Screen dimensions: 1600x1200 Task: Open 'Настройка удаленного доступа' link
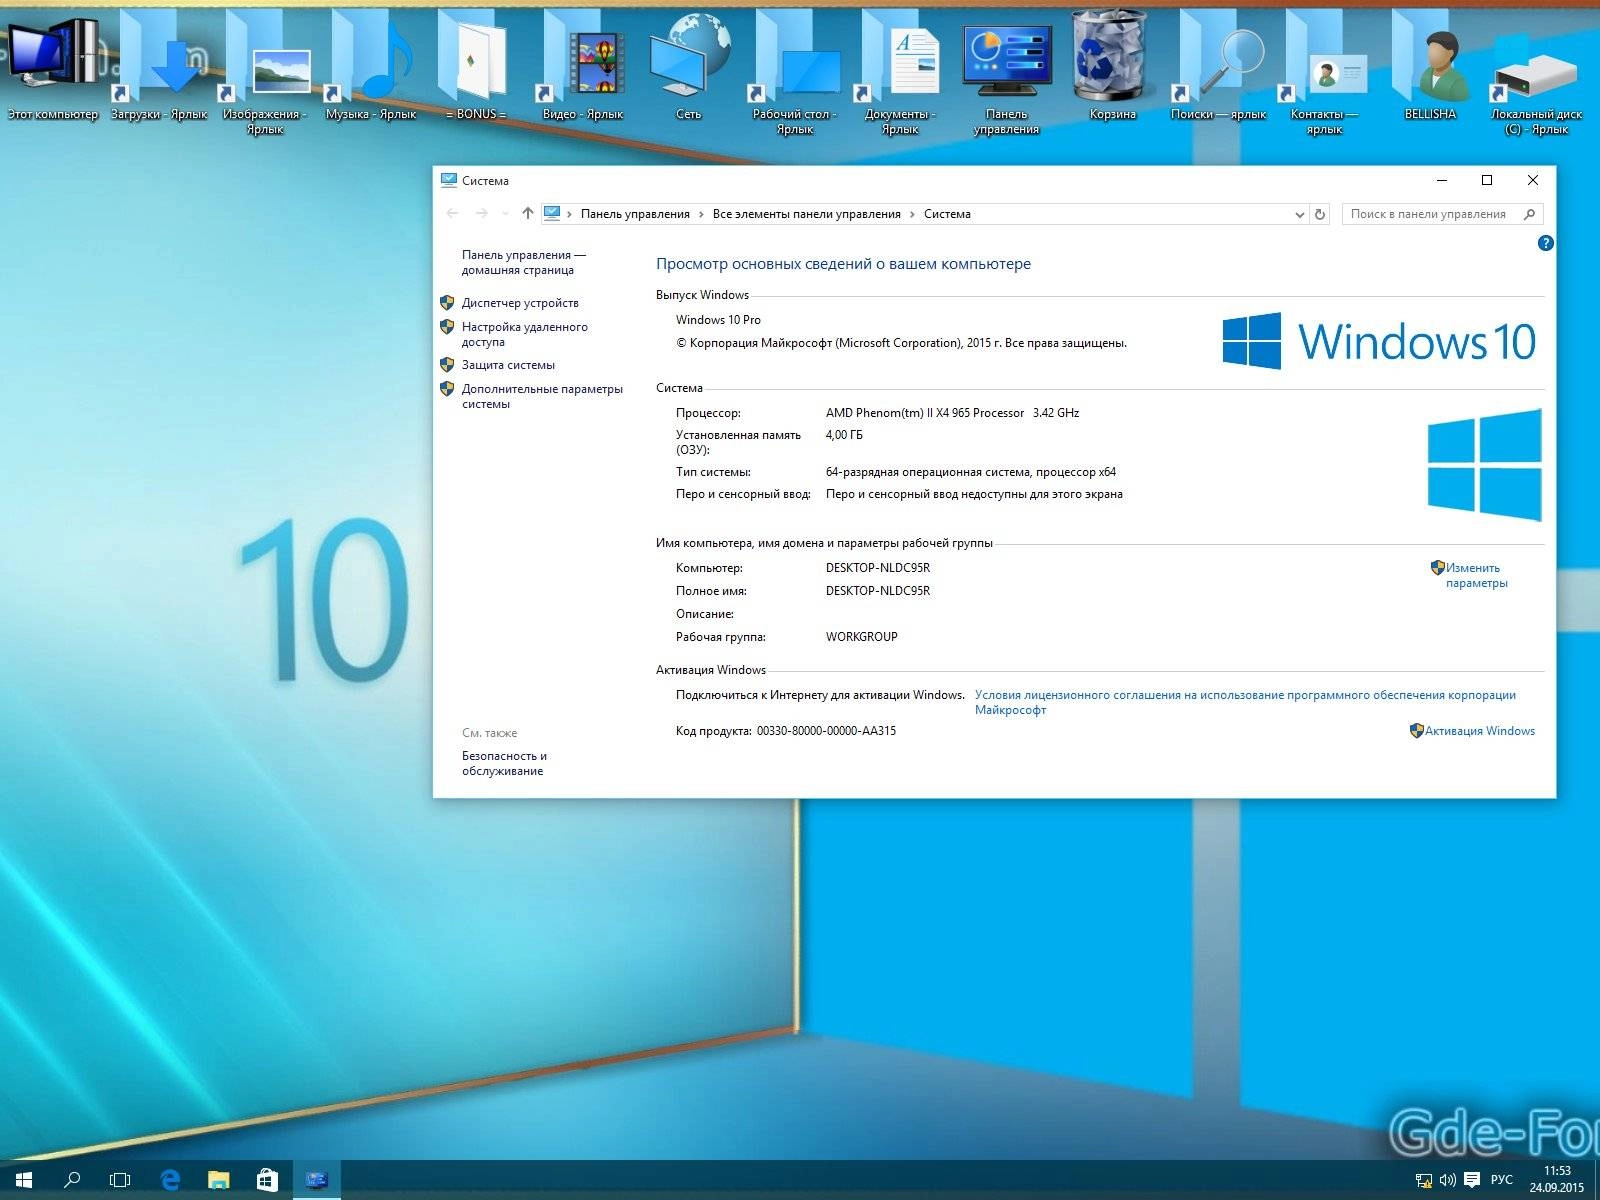[x=524, y=334]
